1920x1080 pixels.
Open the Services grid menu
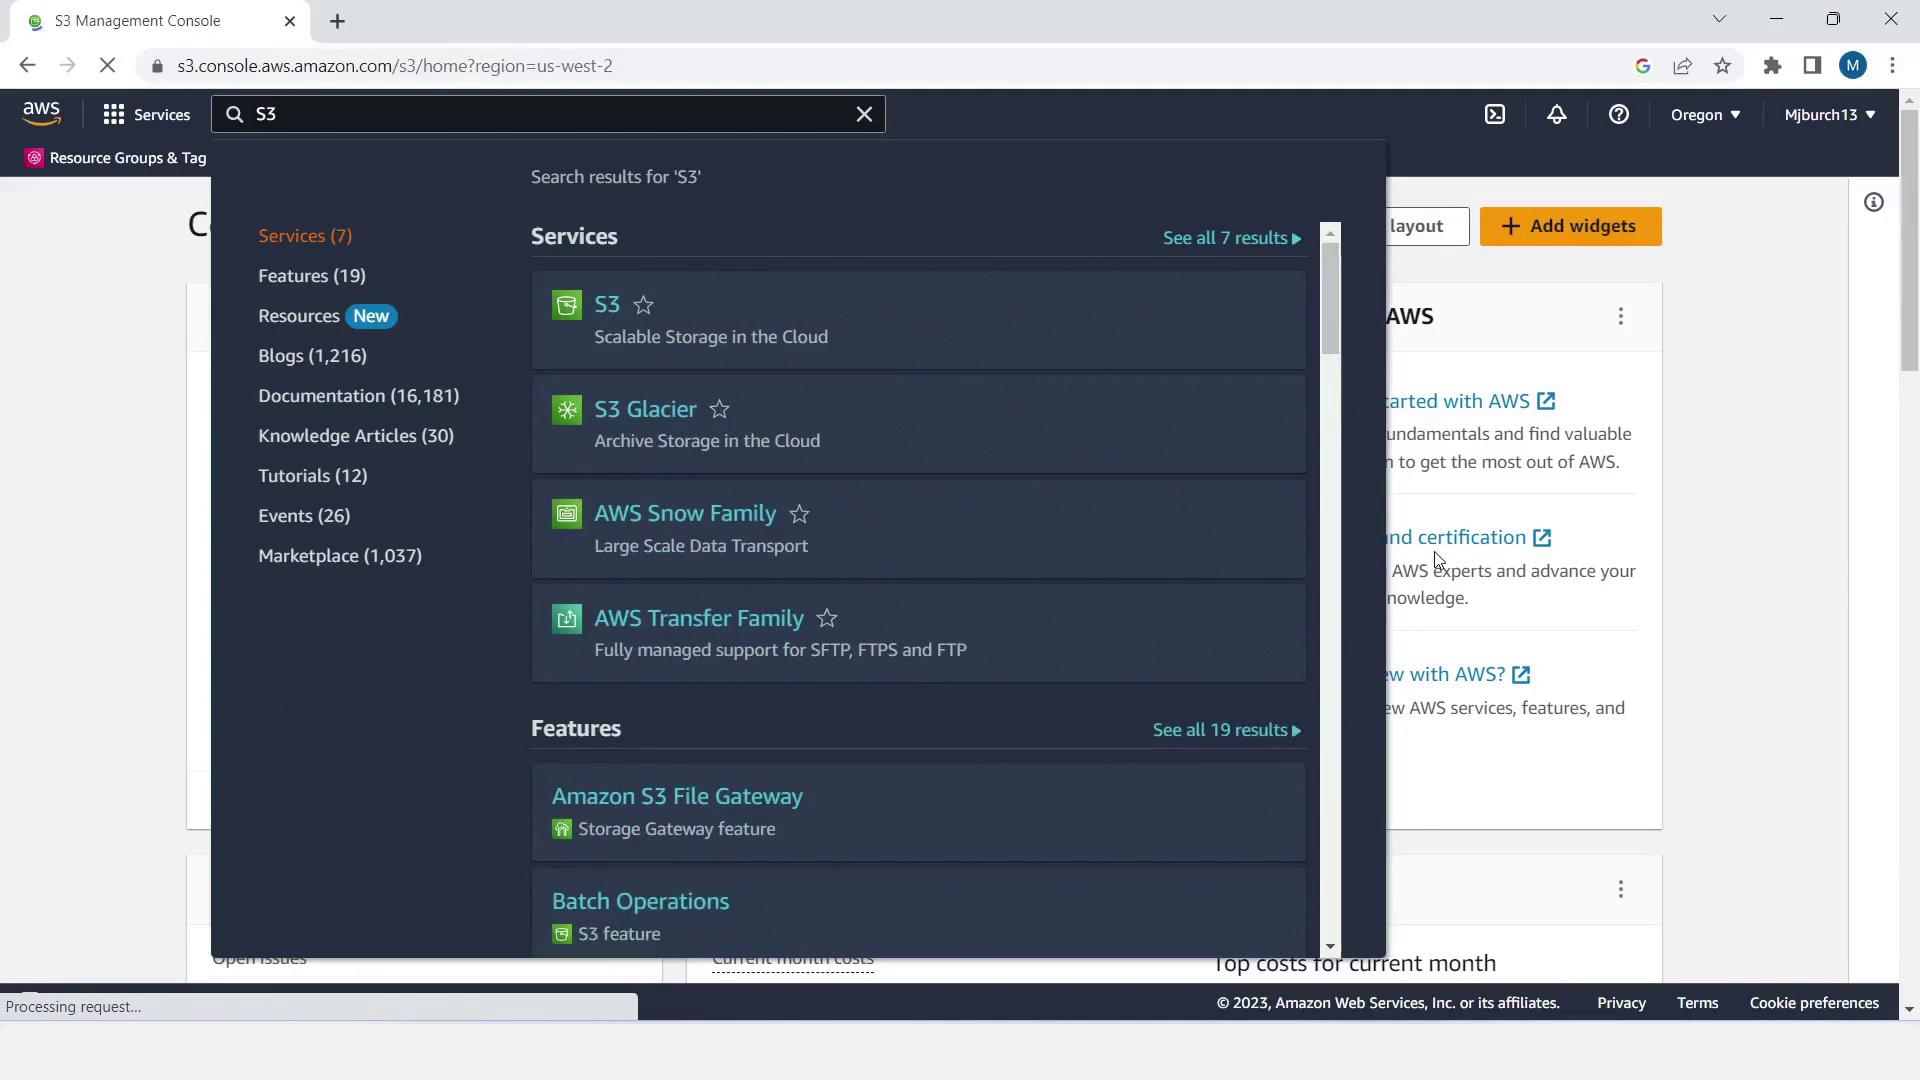(x=146, y=114)
